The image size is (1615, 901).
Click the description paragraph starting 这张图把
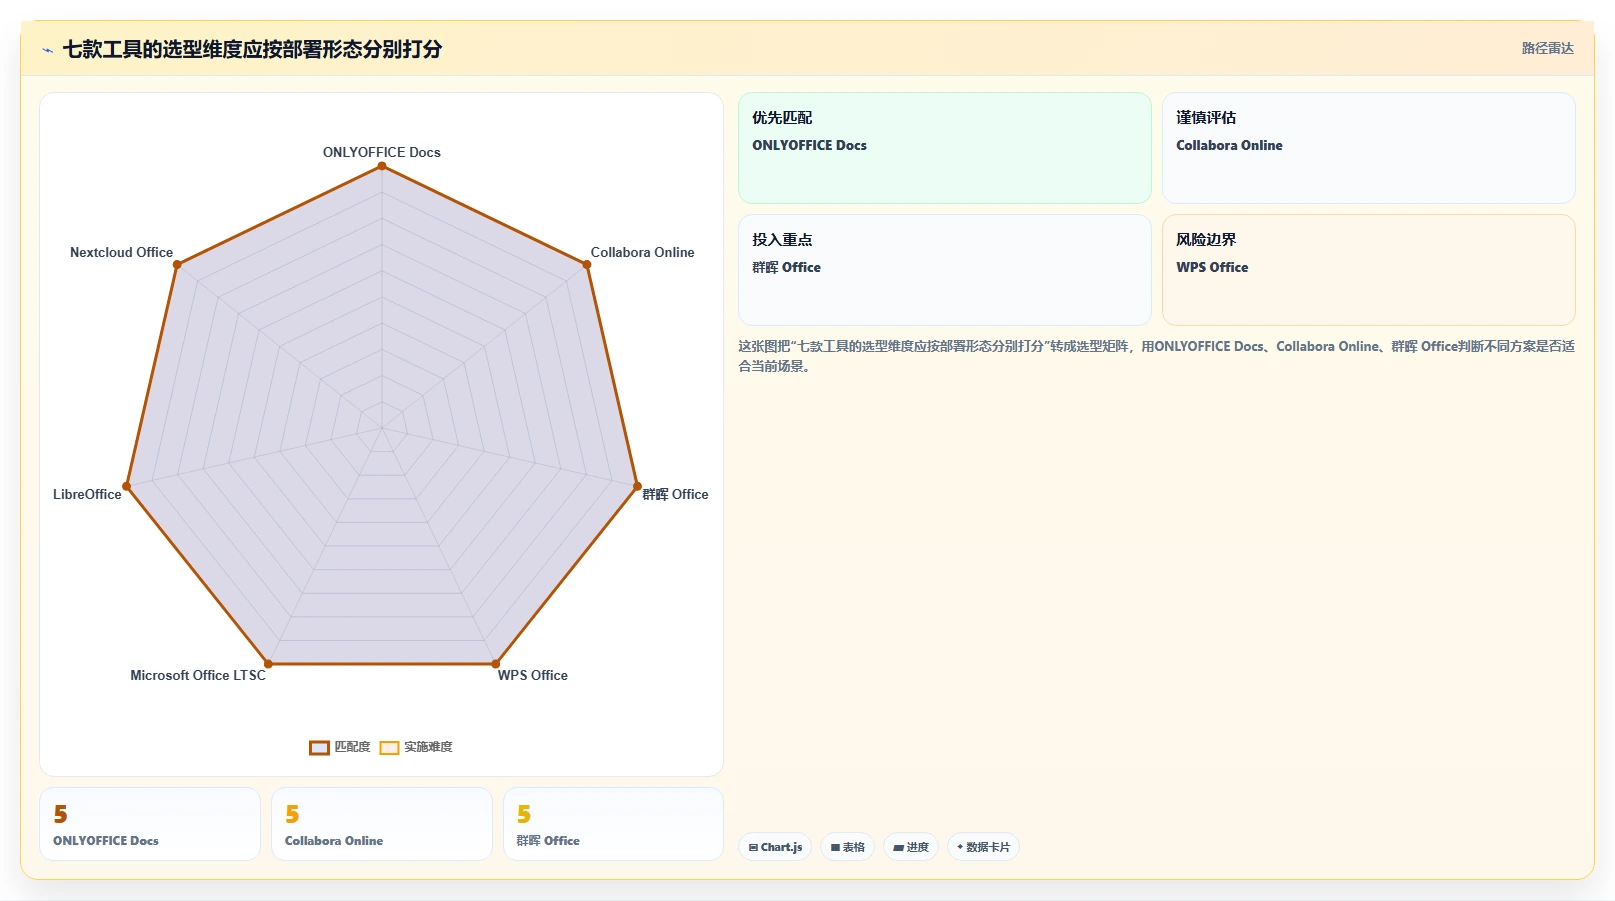pos(1156,356)
